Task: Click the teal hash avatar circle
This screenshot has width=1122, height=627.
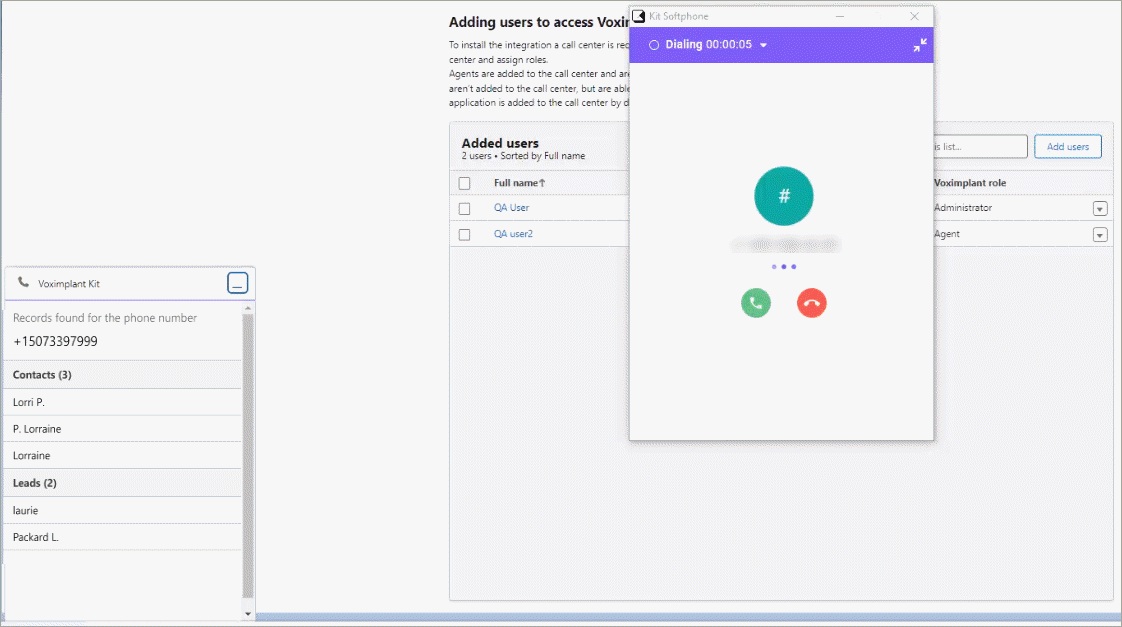Action: (x=784, y=196)
